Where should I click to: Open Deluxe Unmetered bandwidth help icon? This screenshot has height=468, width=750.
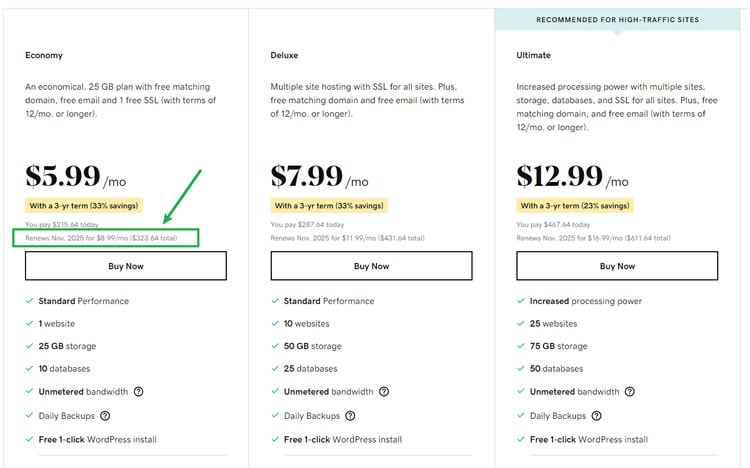[x=384, y=391]
